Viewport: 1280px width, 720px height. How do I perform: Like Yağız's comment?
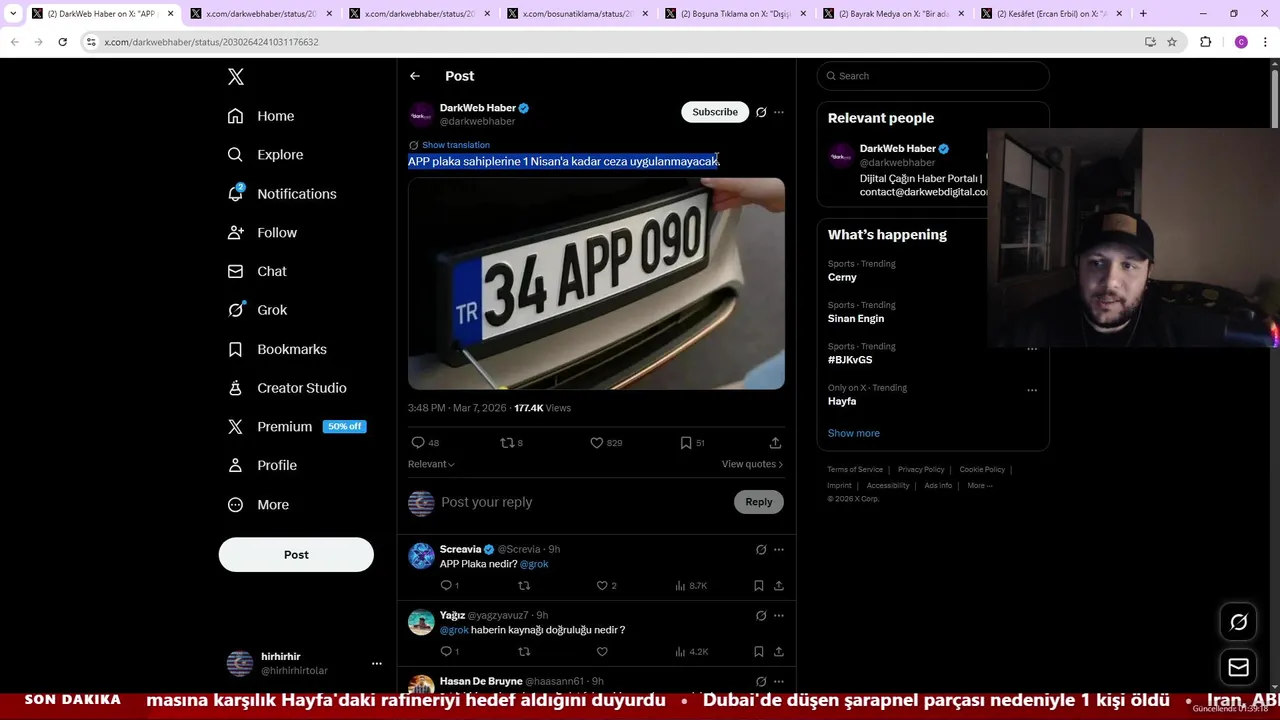pyautogui.click(x=602, y=652)
